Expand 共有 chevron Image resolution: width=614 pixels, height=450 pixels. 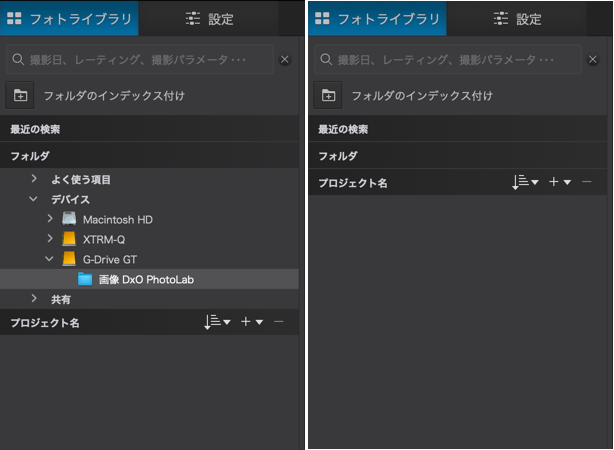pos(34,298)
